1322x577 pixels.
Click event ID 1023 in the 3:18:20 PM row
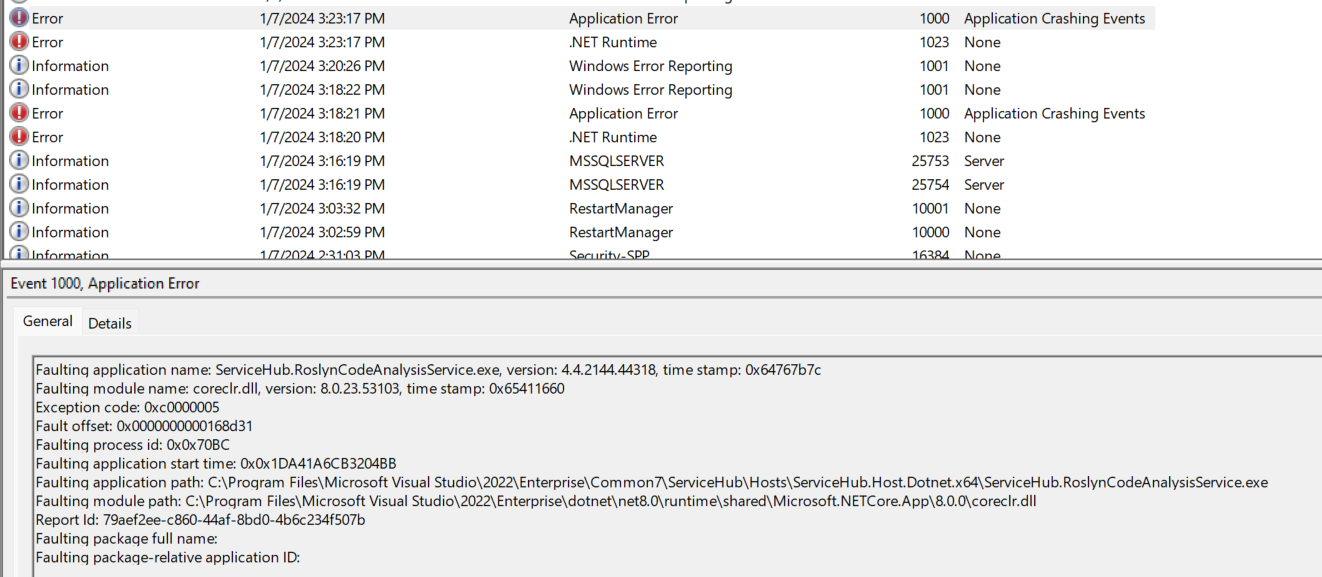coord(934,137)
